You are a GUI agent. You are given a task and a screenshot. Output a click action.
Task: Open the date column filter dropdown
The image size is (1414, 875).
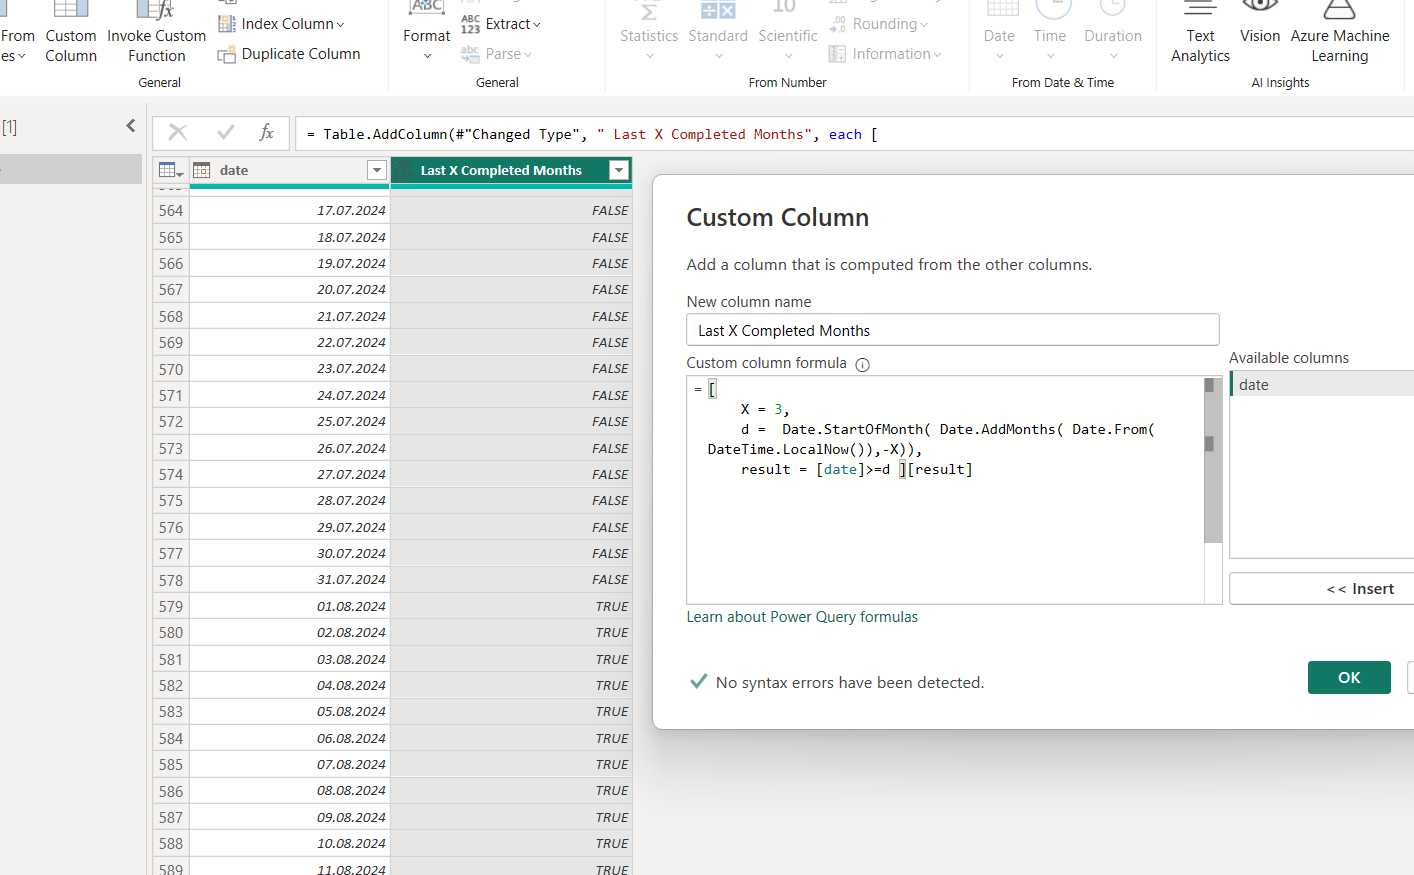pos(377,171)
